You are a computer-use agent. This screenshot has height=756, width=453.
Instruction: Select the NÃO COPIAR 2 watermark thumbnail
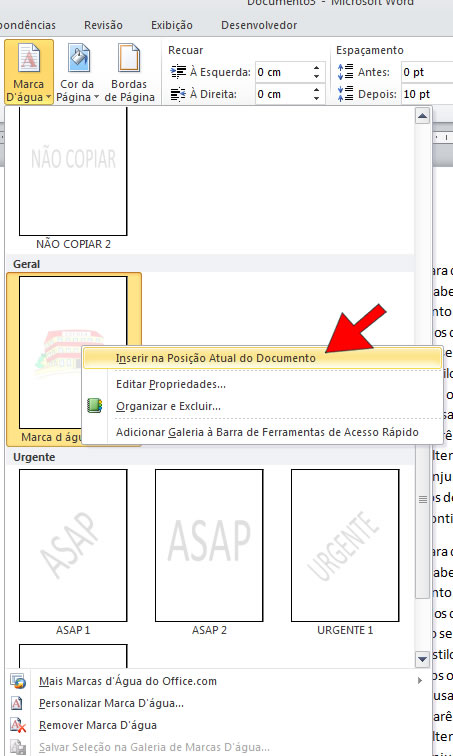73,171
